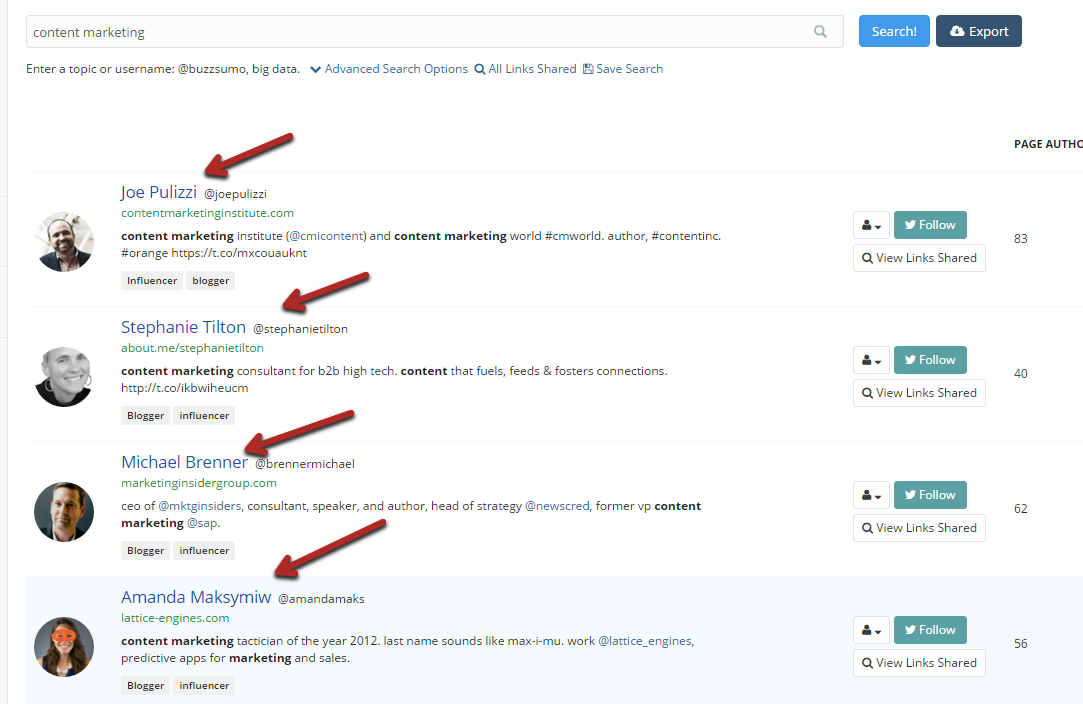Visit about.me/stephanietilton link

coord(192,348)
